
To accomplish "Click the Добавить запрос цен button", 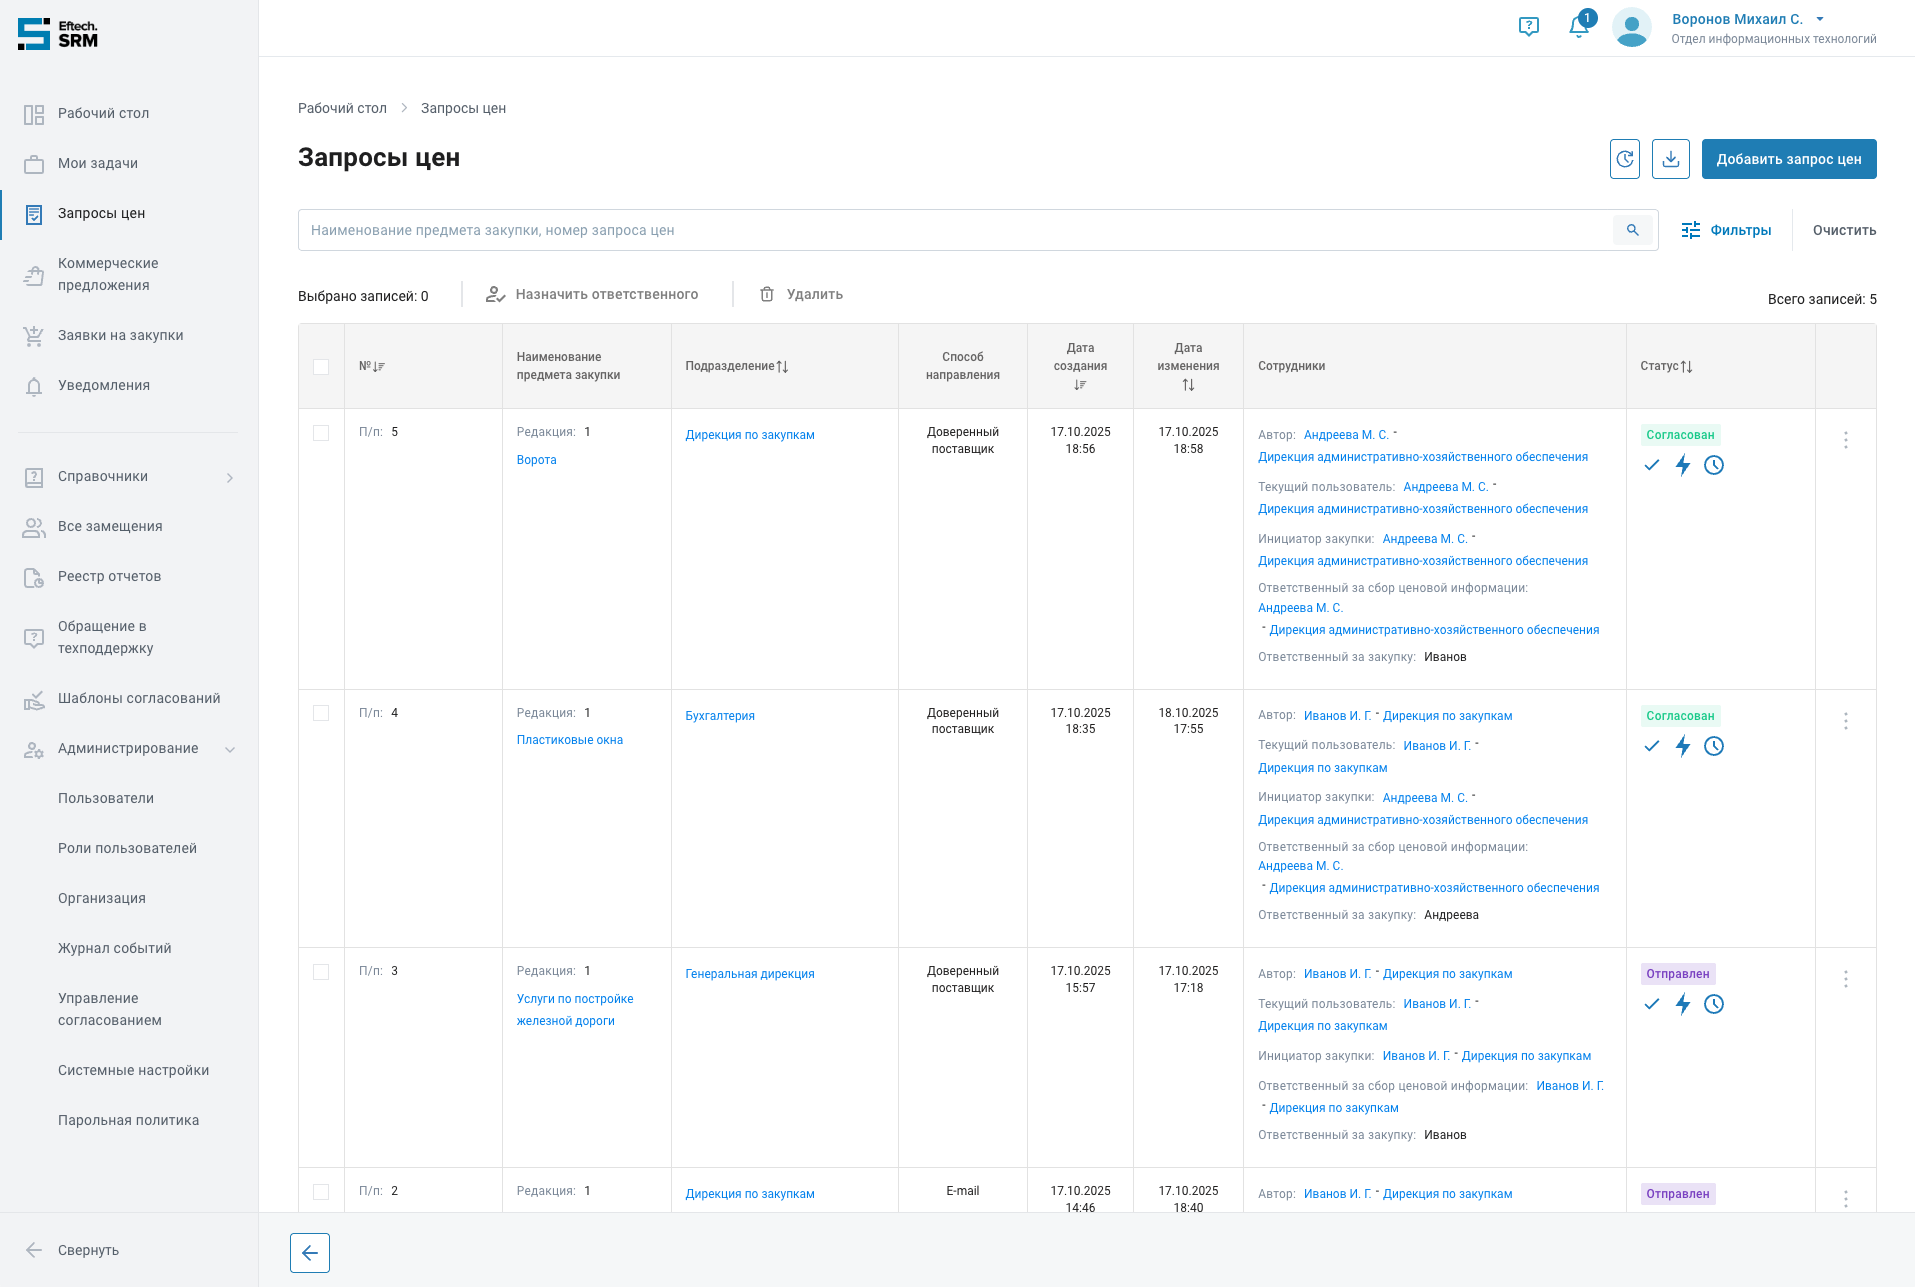I will coord(1788,159).
